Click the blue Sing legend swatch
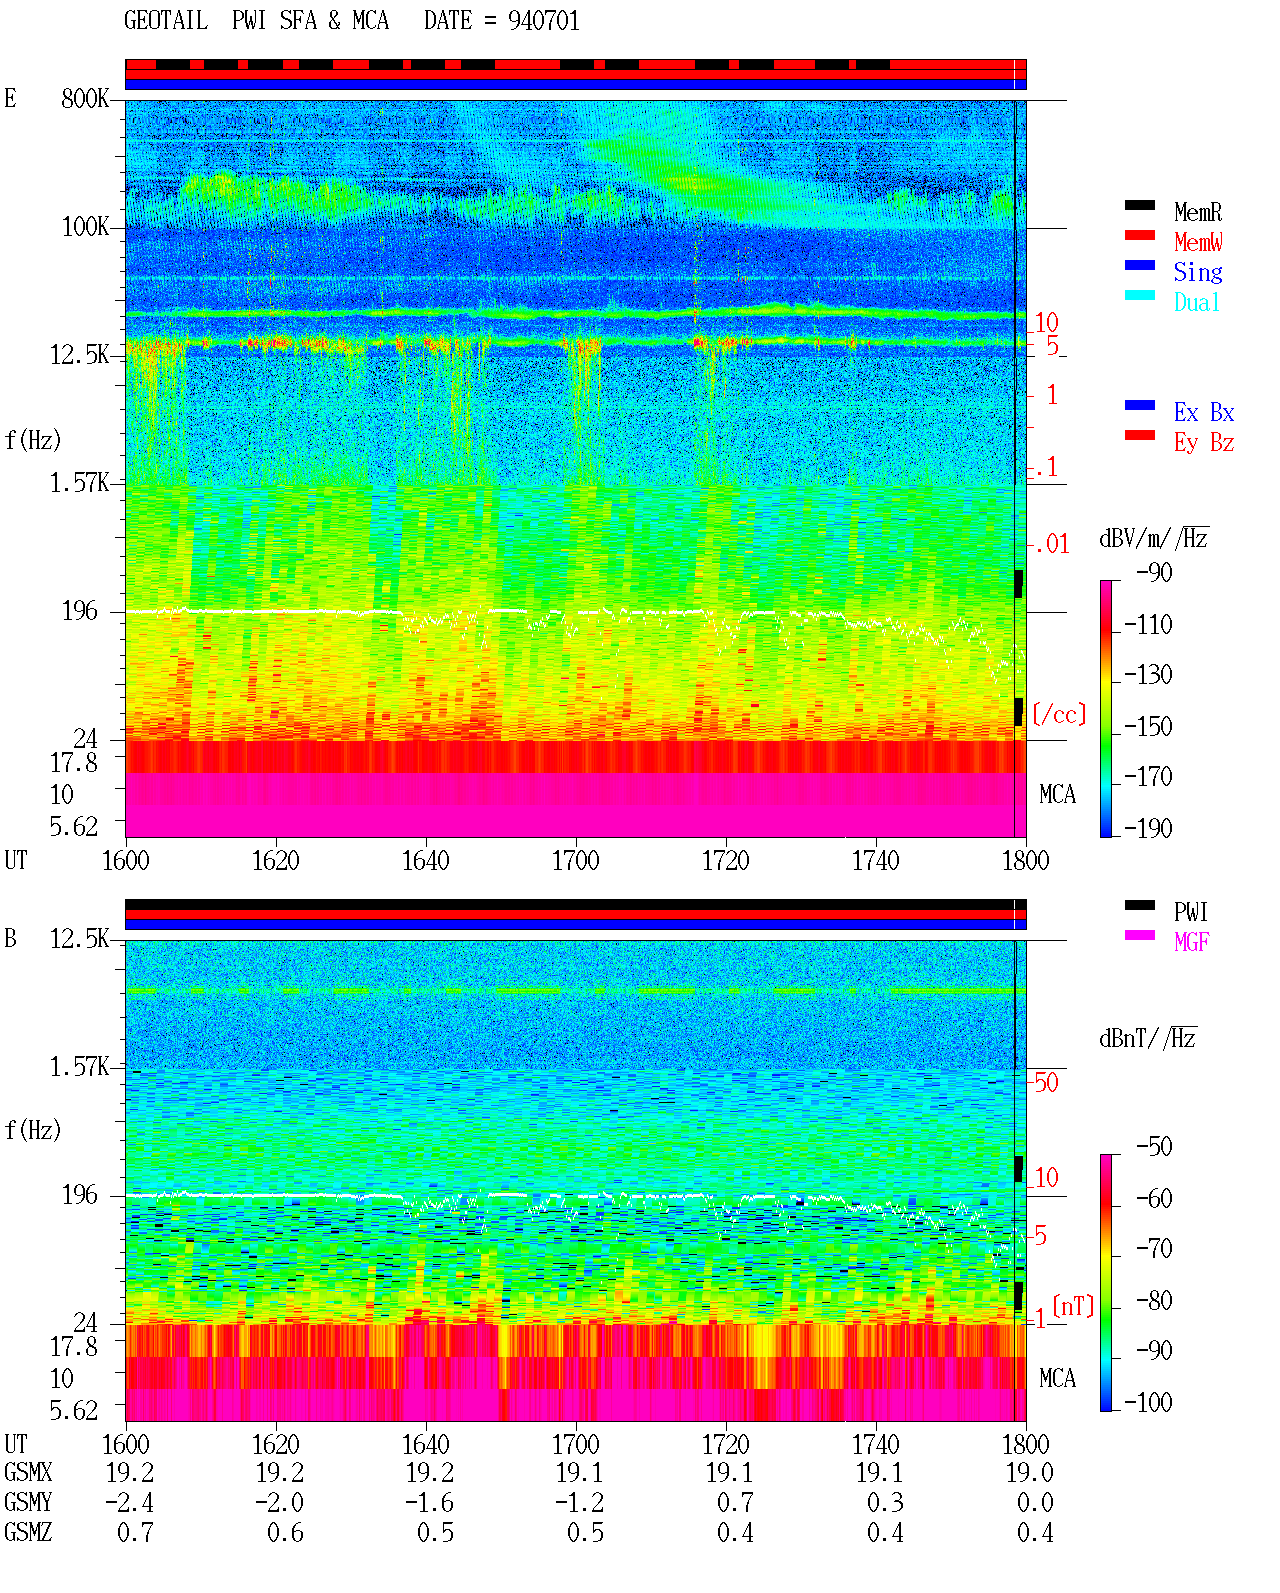The height and width of the screenshot is (1593, 1280). pyautogui.click(x=1139, y=266)
